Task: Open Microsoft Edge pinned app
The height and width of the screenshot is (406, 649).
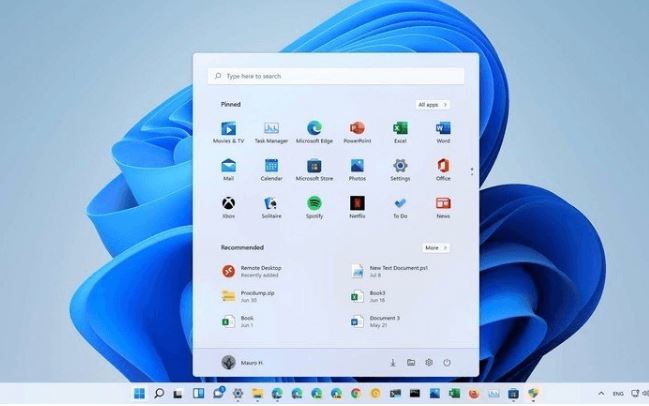Action: (314, 132)
